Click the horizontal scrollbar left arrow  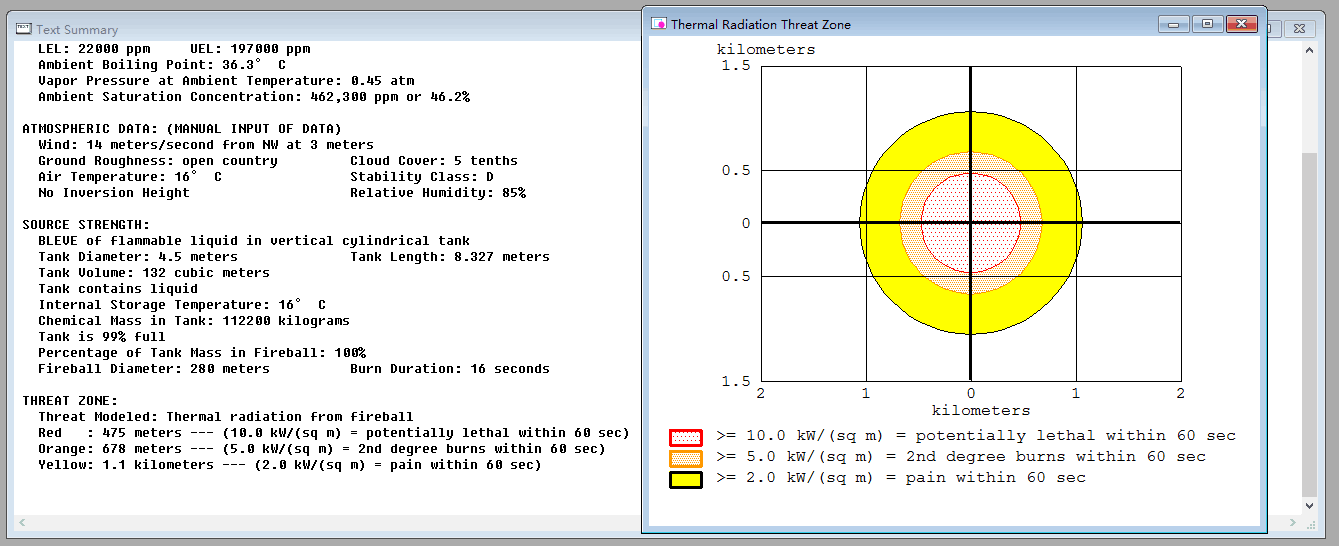[x=23, y=524]
